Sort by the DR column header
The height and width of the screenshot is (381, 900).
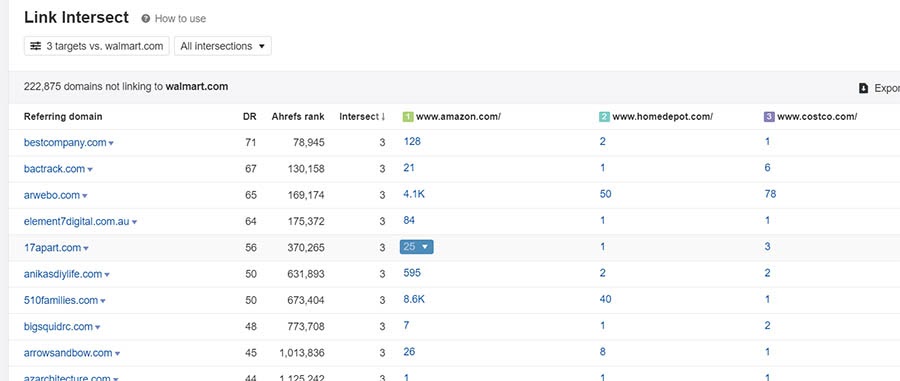tap(249, 116)
